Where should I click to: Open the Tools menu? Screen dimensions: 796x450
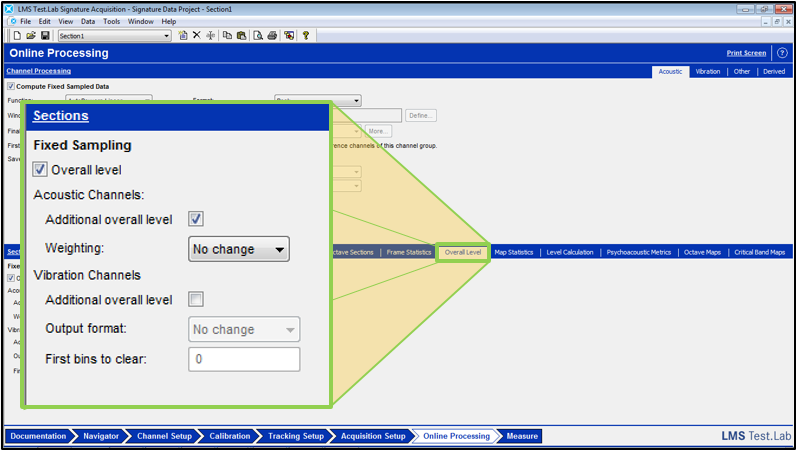tap(112, 21)
